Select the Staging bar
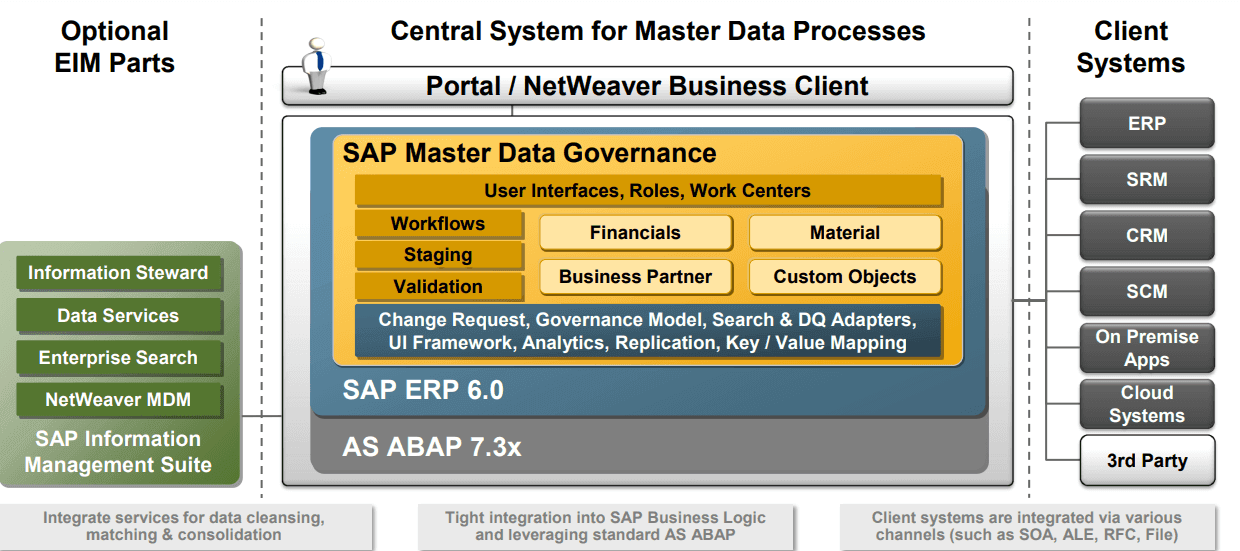1240x551 pixels. (x=438, y=255)
